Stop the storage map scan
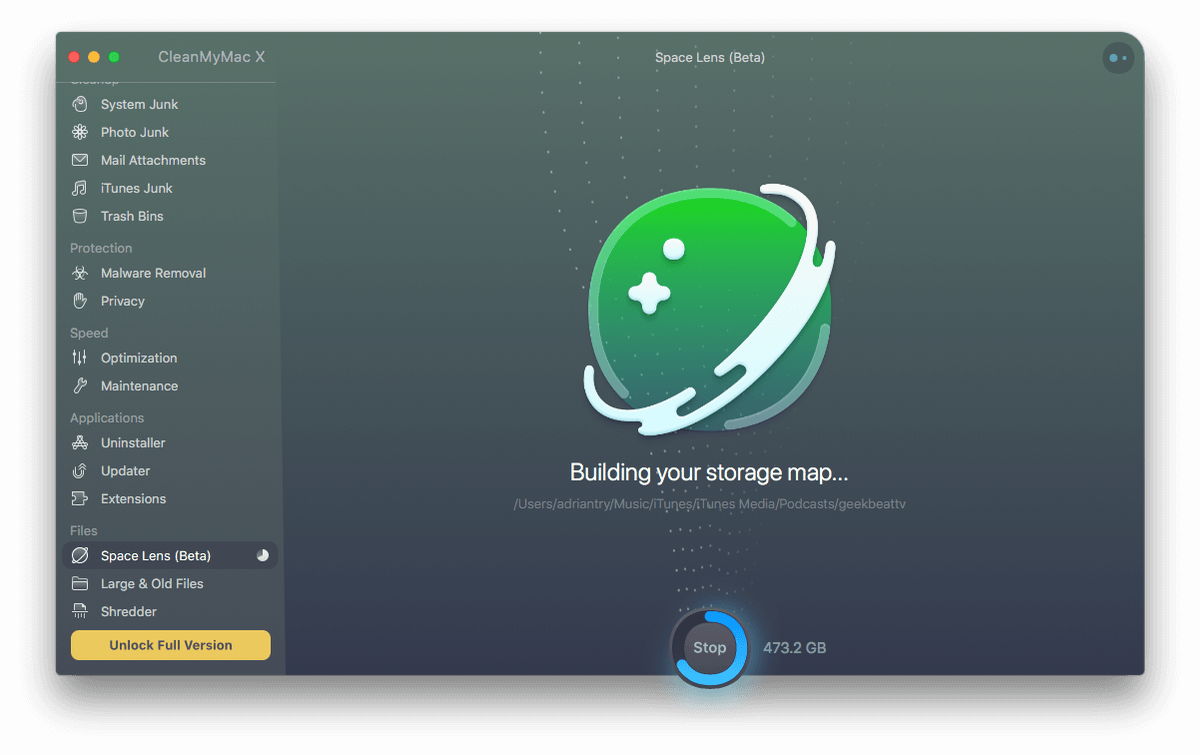Screen dimensions: 1200x755 [x=709, y=647]
